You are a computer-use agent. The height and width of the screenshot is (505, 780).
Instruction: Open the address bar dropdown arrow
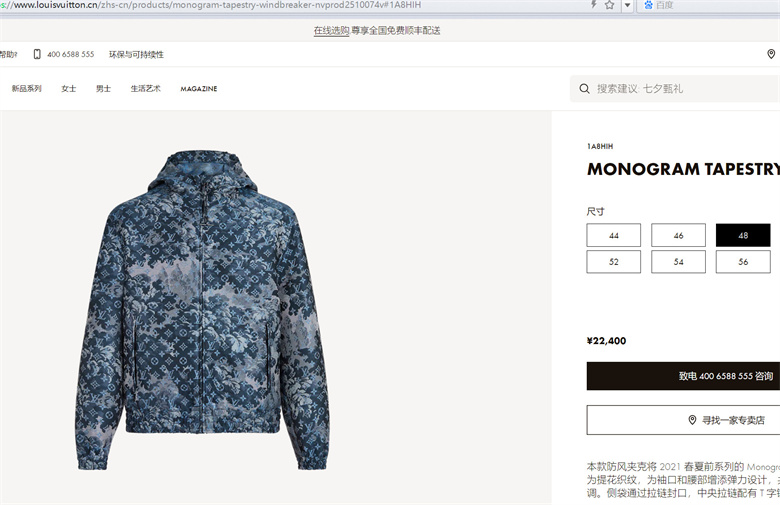pyautogui.click(x=627, y=5)
